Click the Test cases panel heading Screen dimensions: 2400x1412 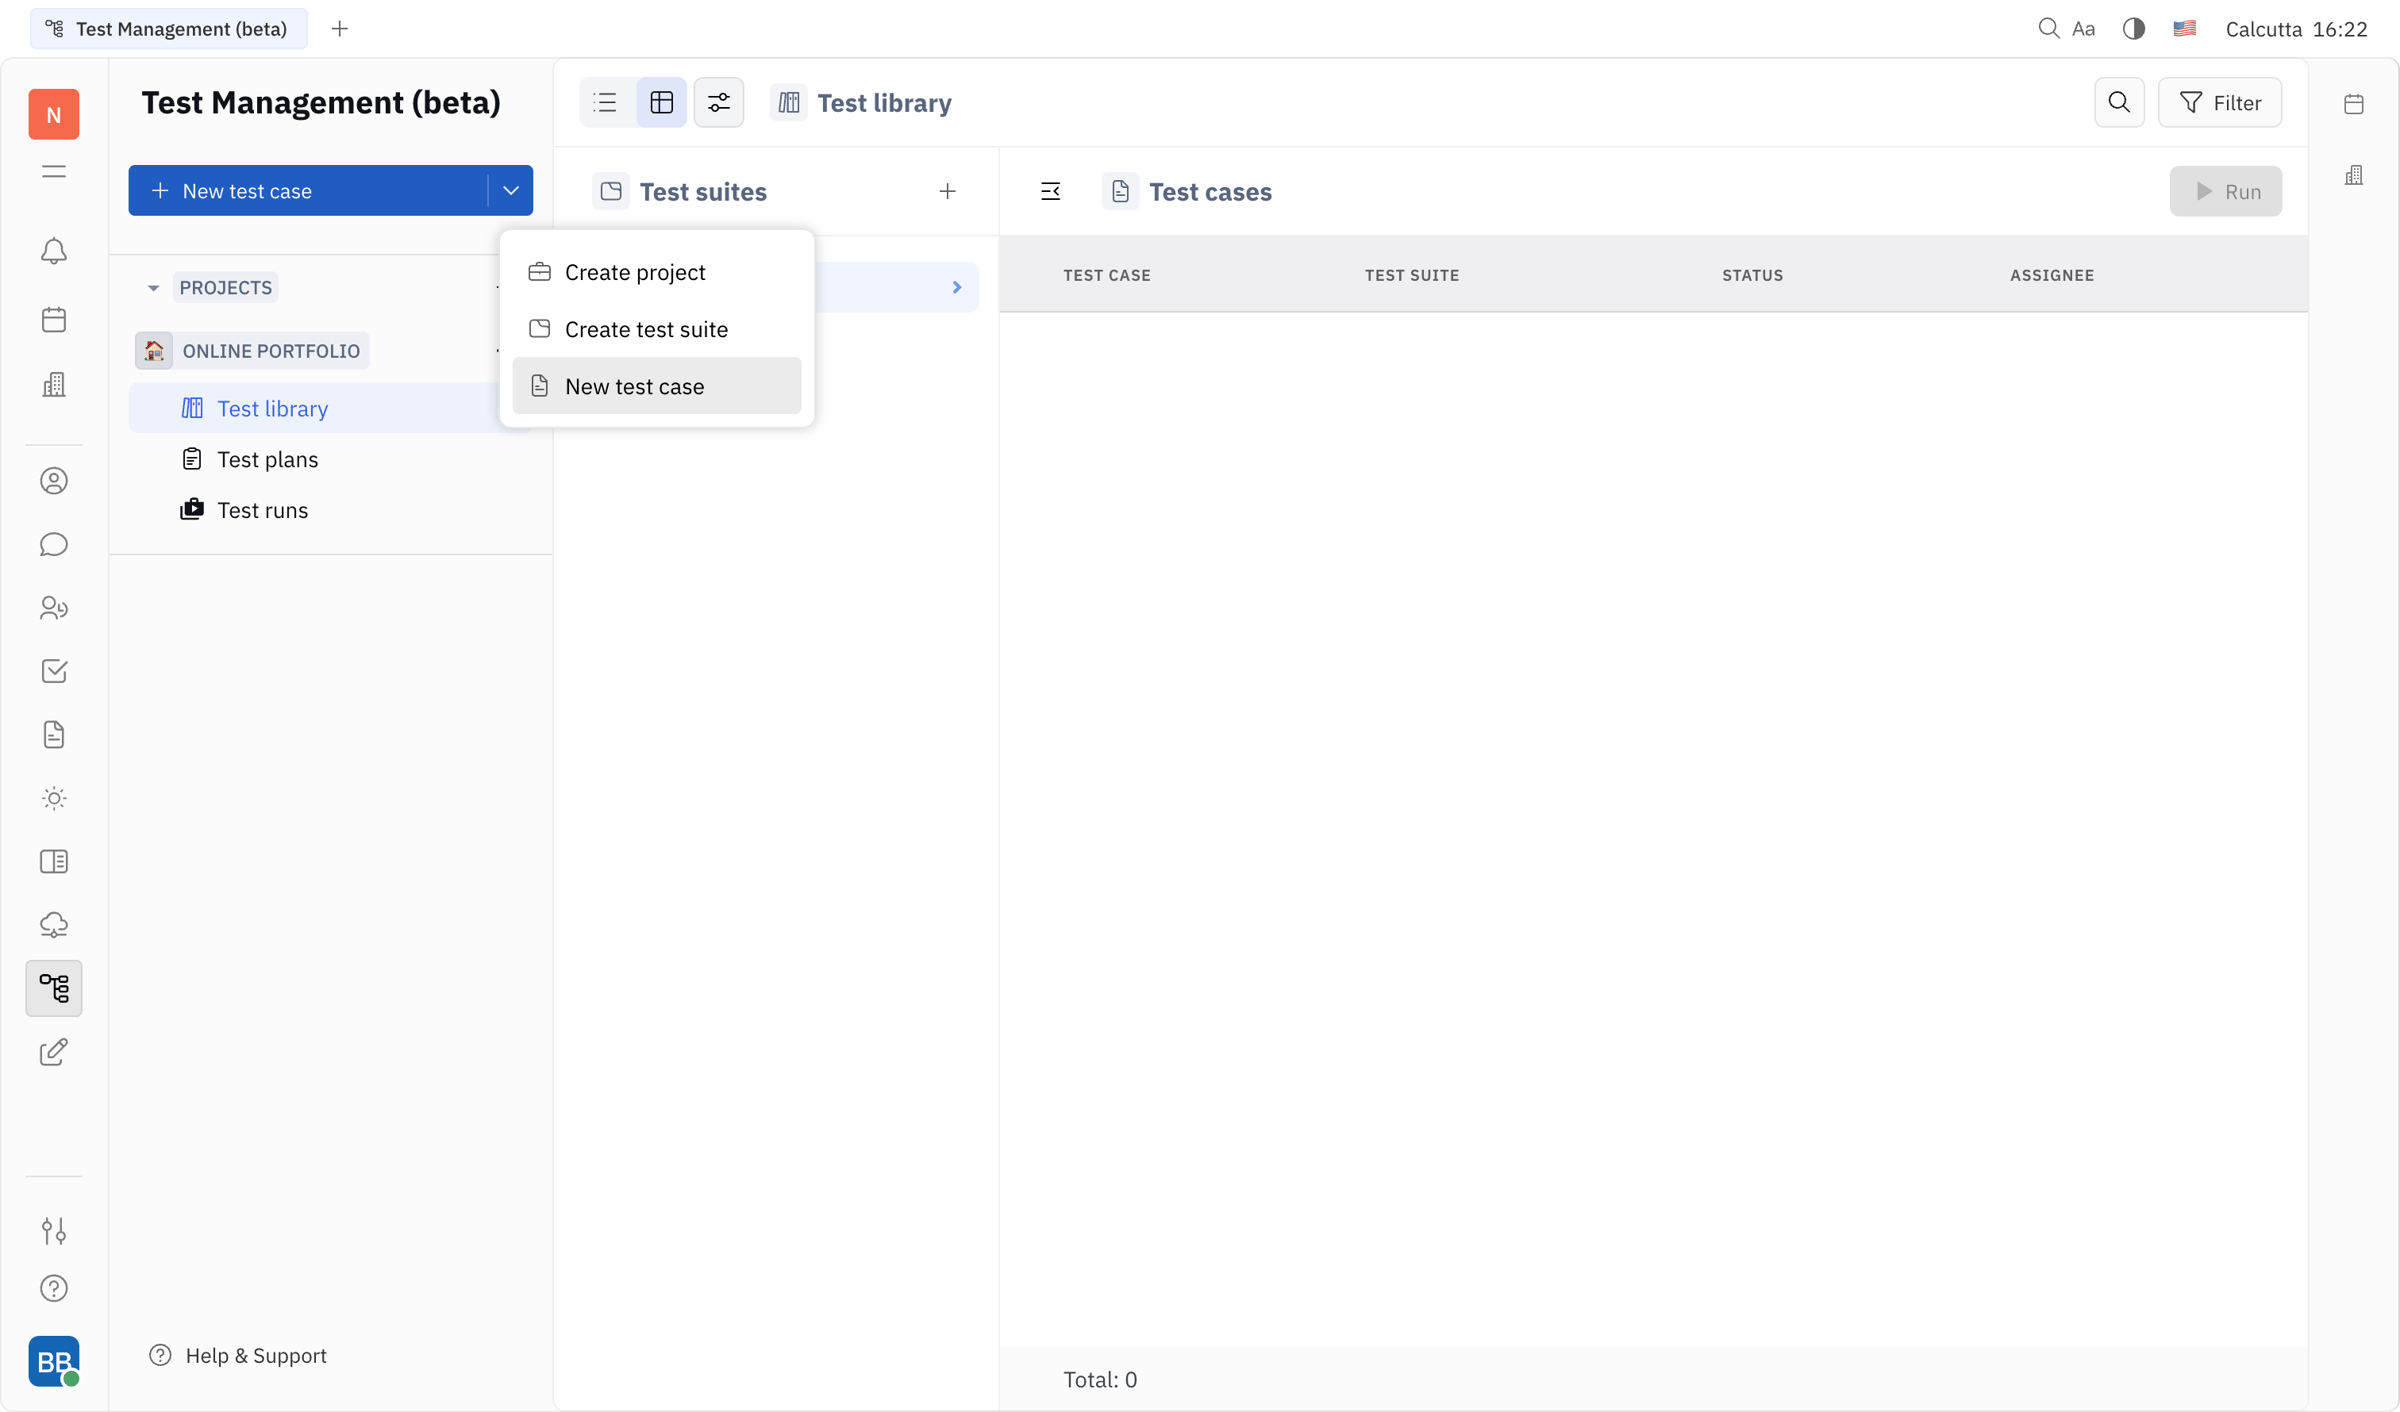pos(1210,191)
